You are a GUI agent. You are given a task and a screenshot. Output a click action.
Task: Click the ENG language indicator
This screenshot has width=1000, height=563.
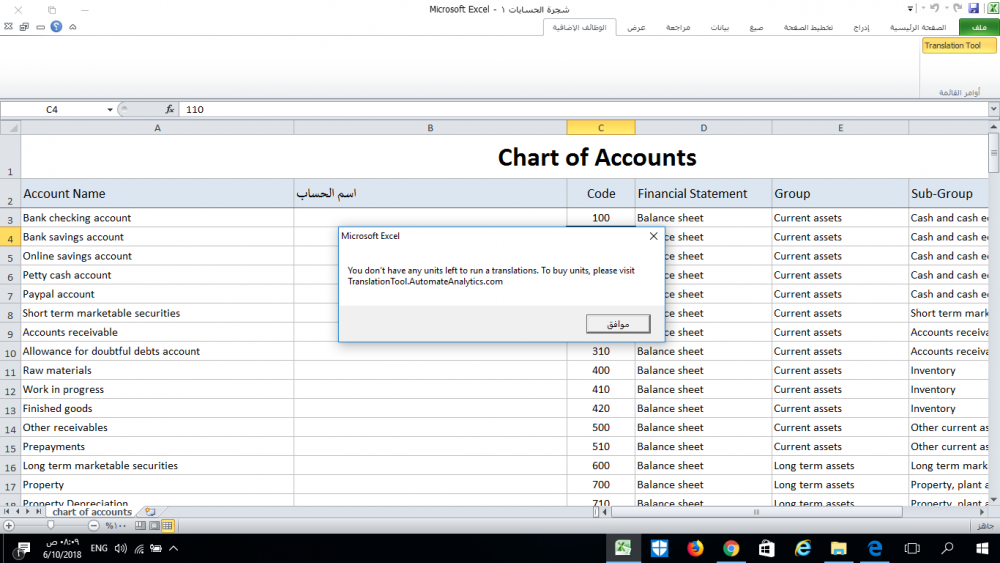click(x=99, y=548)
